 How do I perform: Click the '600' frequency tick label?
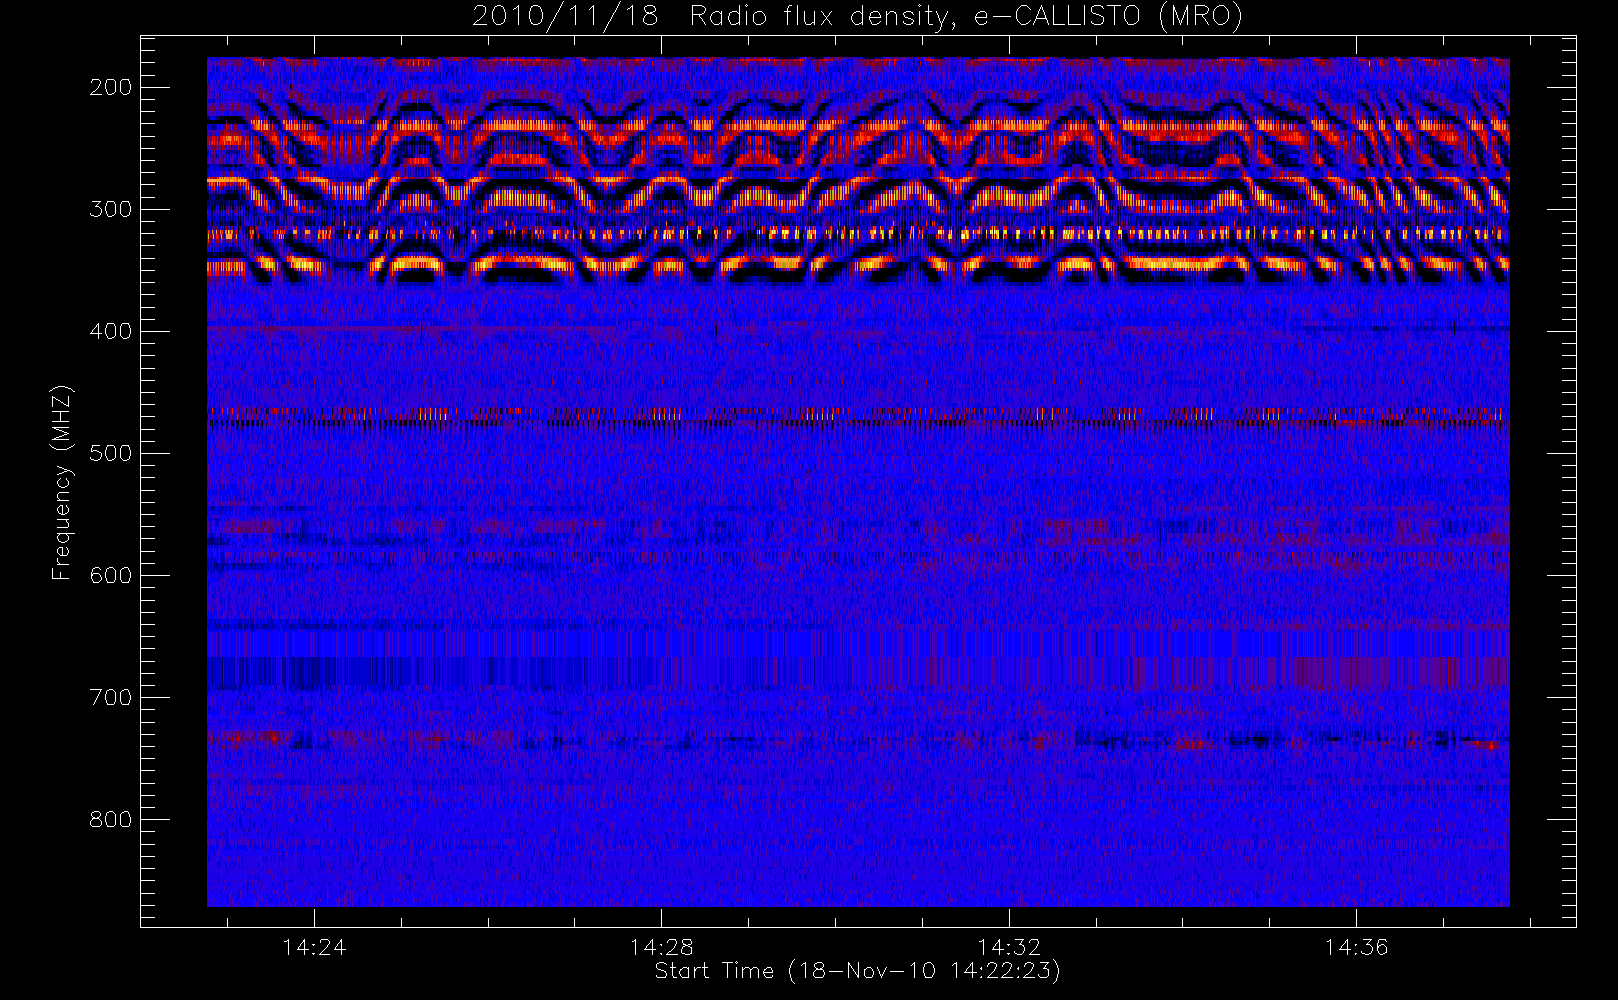click(111, 575)
